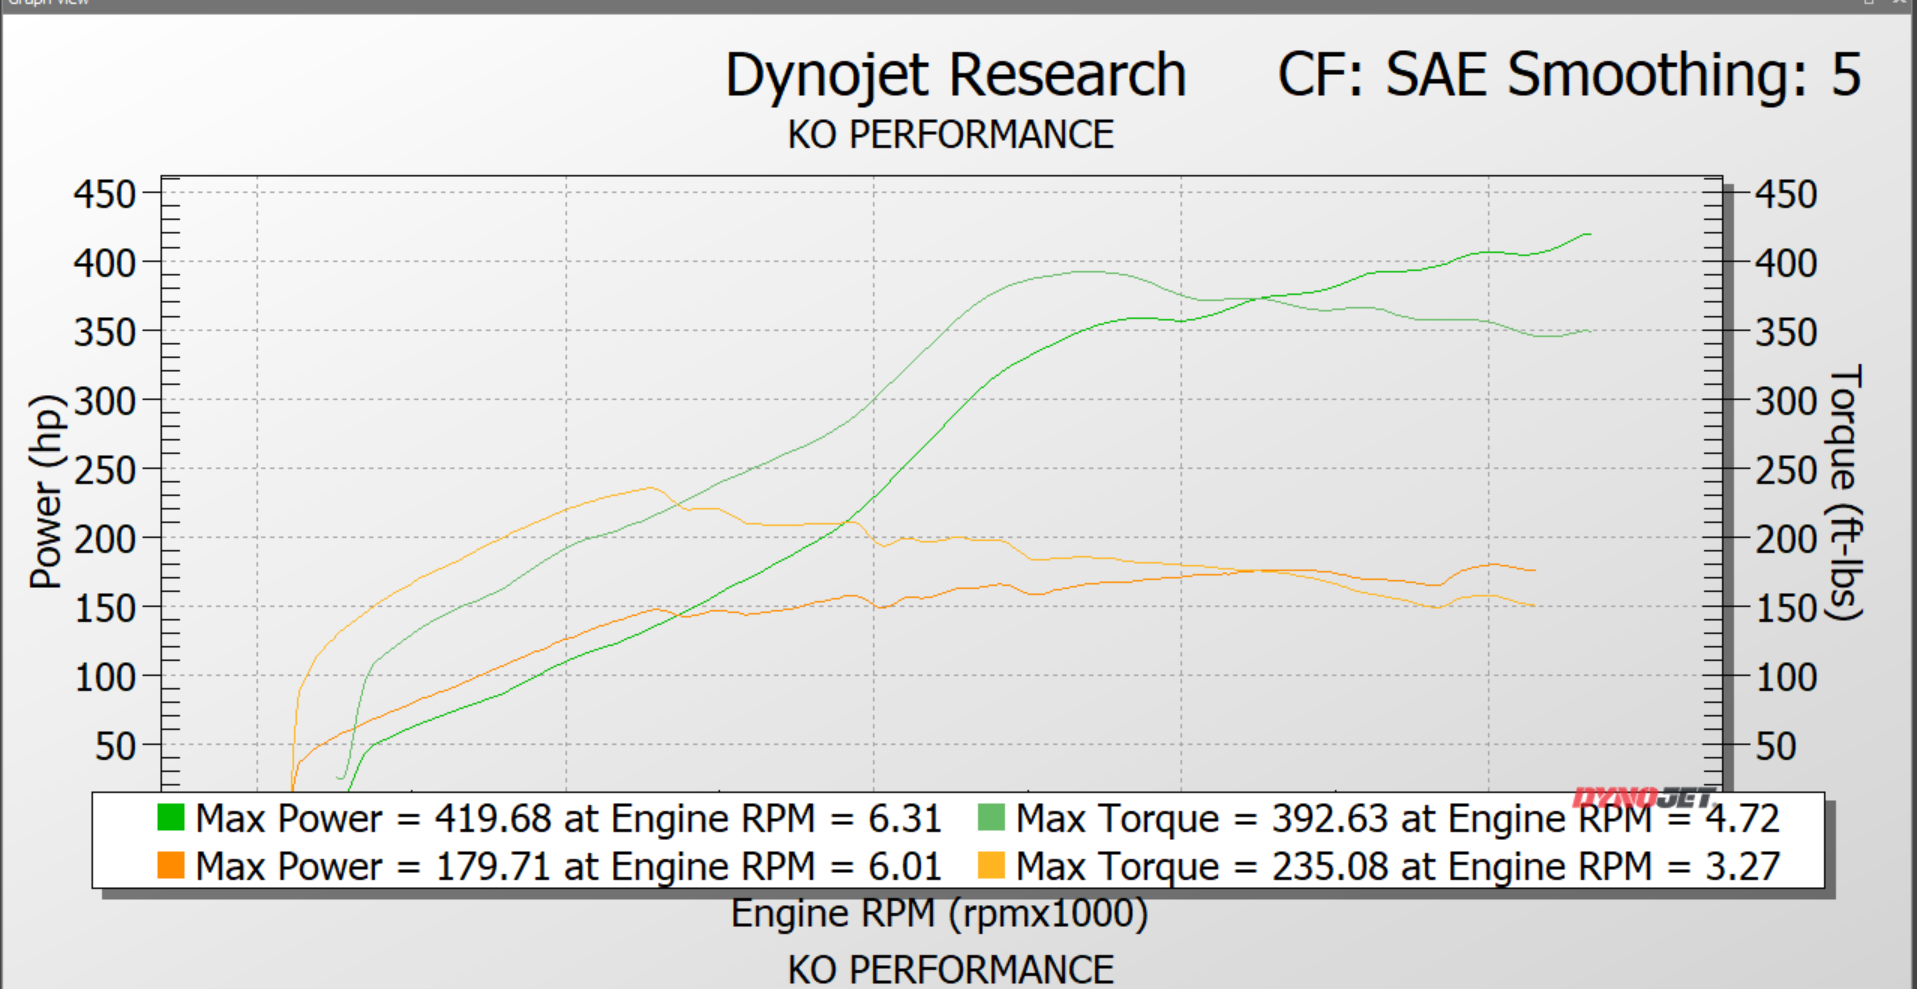
Task: Click the 50 tick label on the Power axis
Action: (115, 746)
